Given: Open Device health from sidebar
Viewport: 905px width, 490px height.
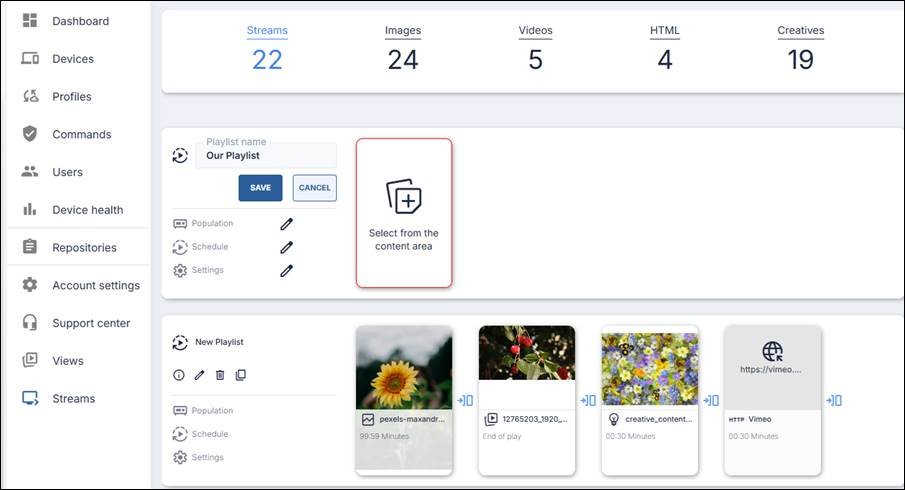Looking at the screenshot, I should (x=87, y=210).
